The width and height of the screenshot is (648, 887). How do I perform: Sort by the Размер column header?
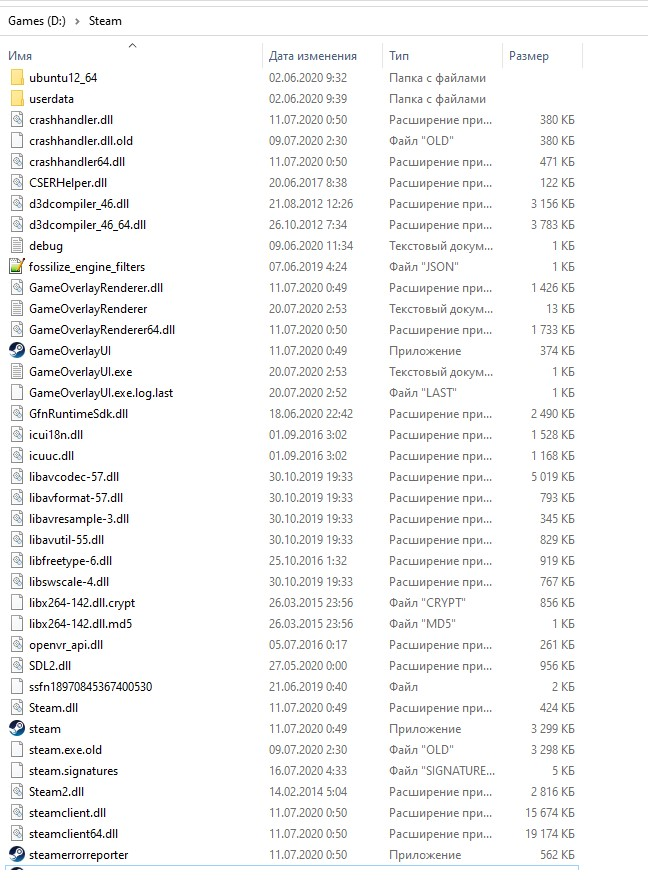pos(529,56)
